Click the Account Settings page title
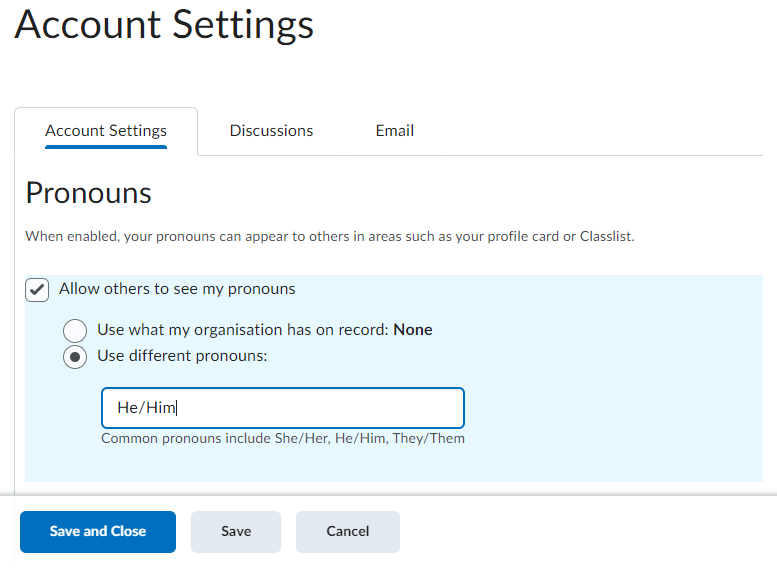The height and width of the screenshot is (569, 777). click(x=164, y=24)
